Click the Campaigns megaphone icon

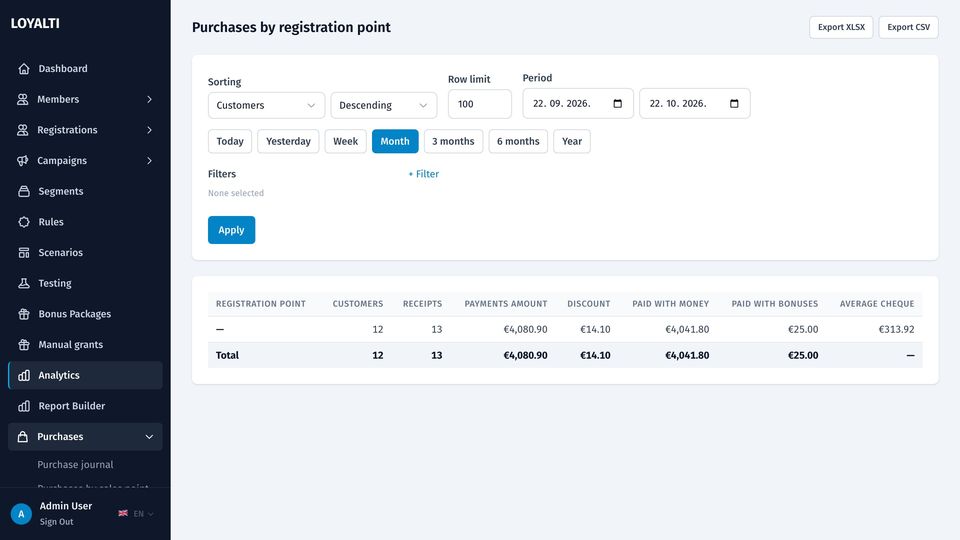coord(23,160)
